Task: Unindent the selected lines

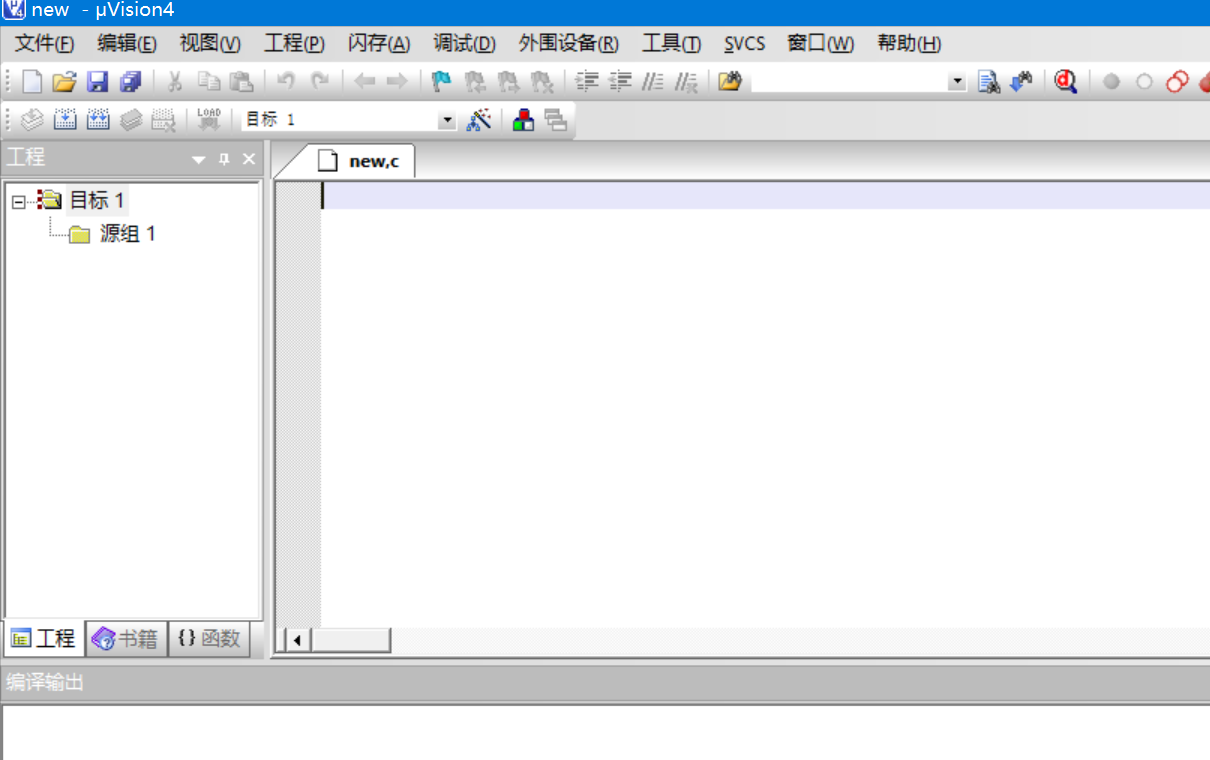Action: click(x=620, y=82)
